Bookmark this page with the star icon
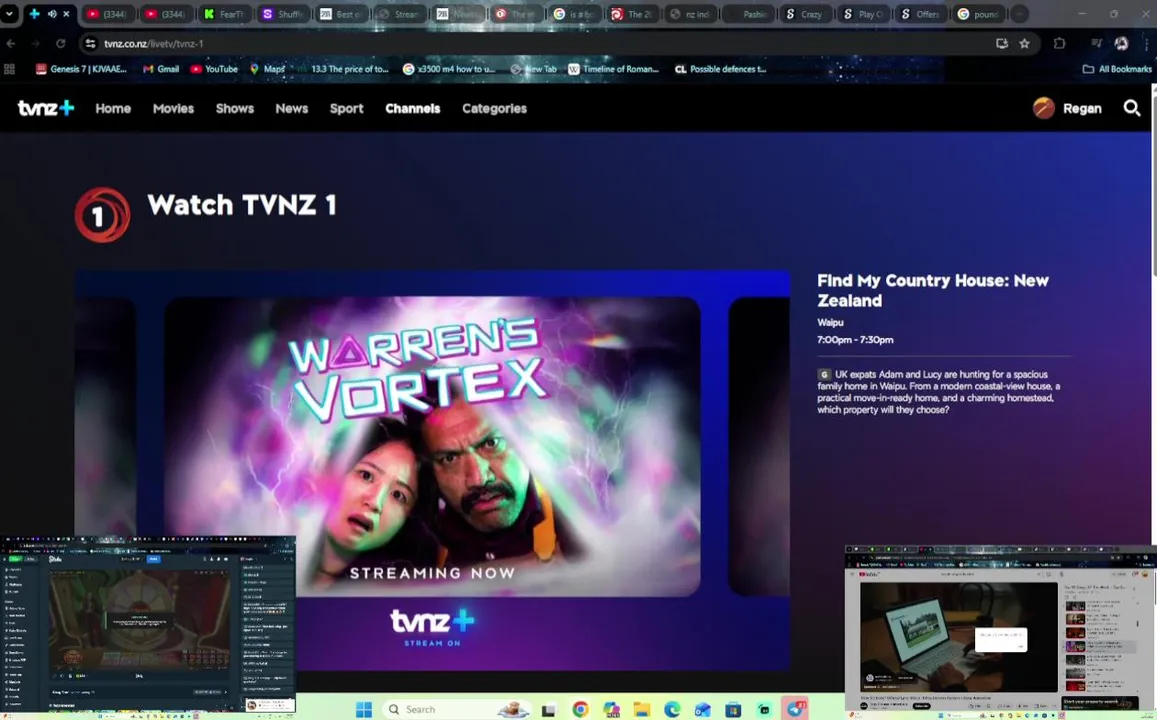The image size is (1157, 720). click(x=1024, y=44)
